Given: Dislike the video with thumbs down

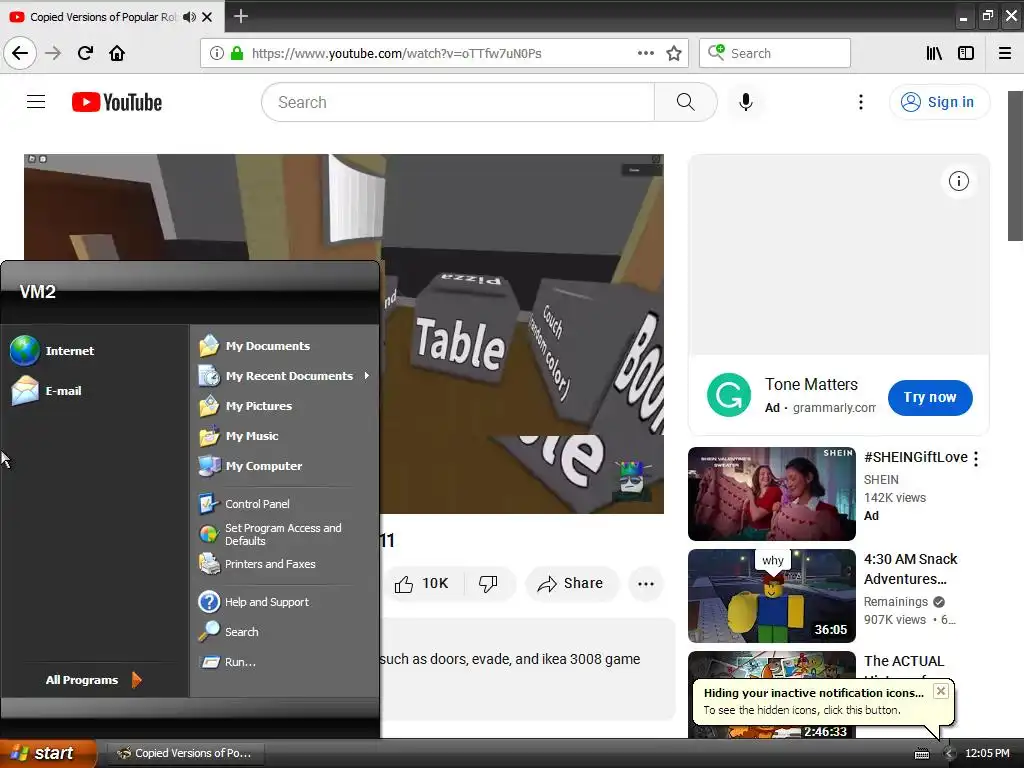Looking at the screenshot, I should 488,583.
